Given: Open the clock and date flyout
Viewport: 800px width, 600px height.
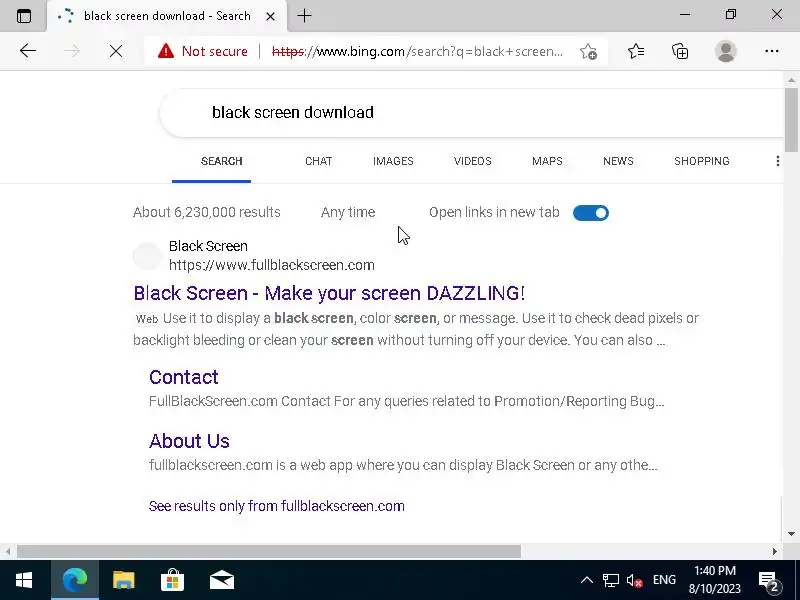Looking at the screenshot, I should pyautogui.click(x=715, y=580).
